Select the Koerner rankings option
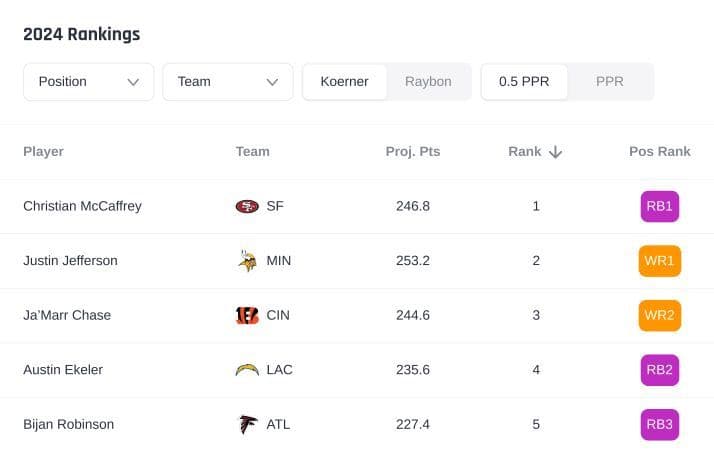Viewport: 714px width, 452px height. pos(345,82)
